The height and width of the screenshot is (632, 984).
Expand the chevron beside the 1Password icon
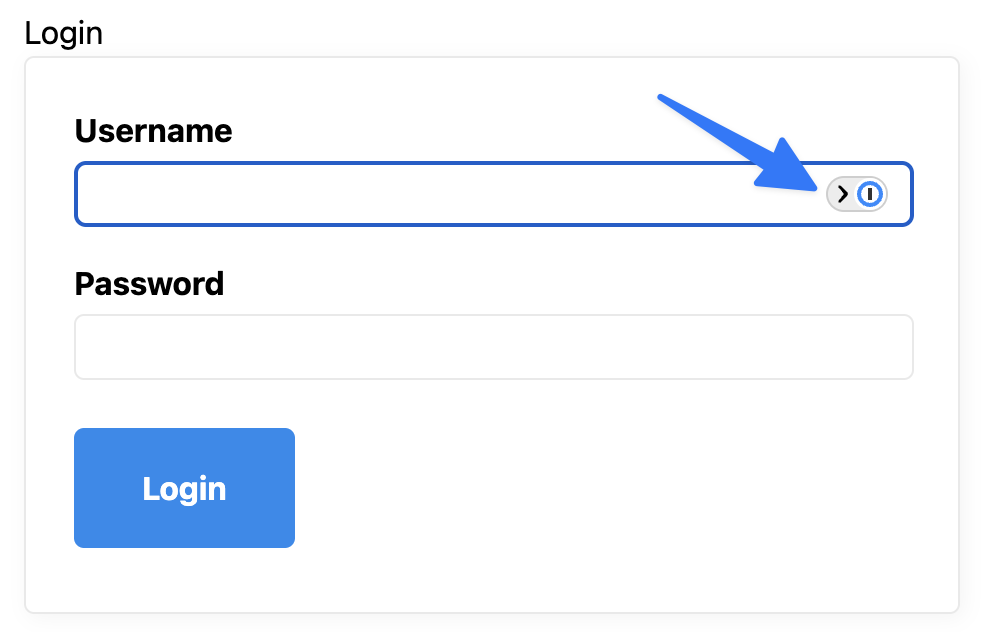[x=843, y=194]
